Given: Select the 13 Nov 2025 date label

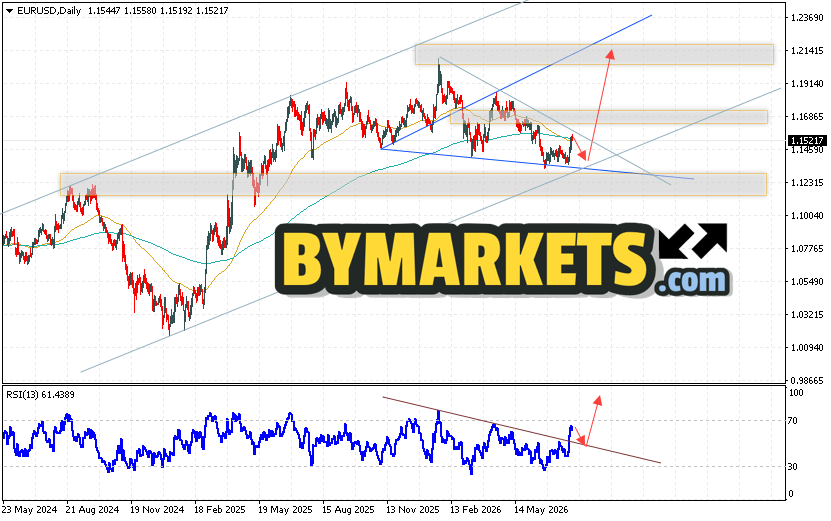Looking at the screenshot, I should [412, 510].
